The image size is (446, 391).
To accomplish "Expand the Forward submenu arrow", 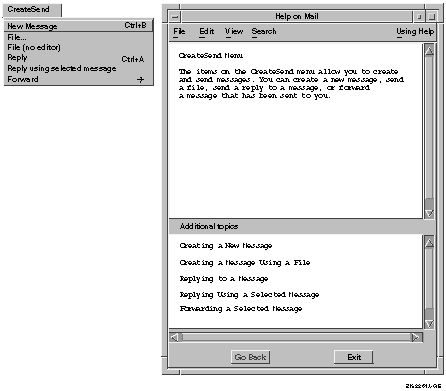I will (140, 79).
